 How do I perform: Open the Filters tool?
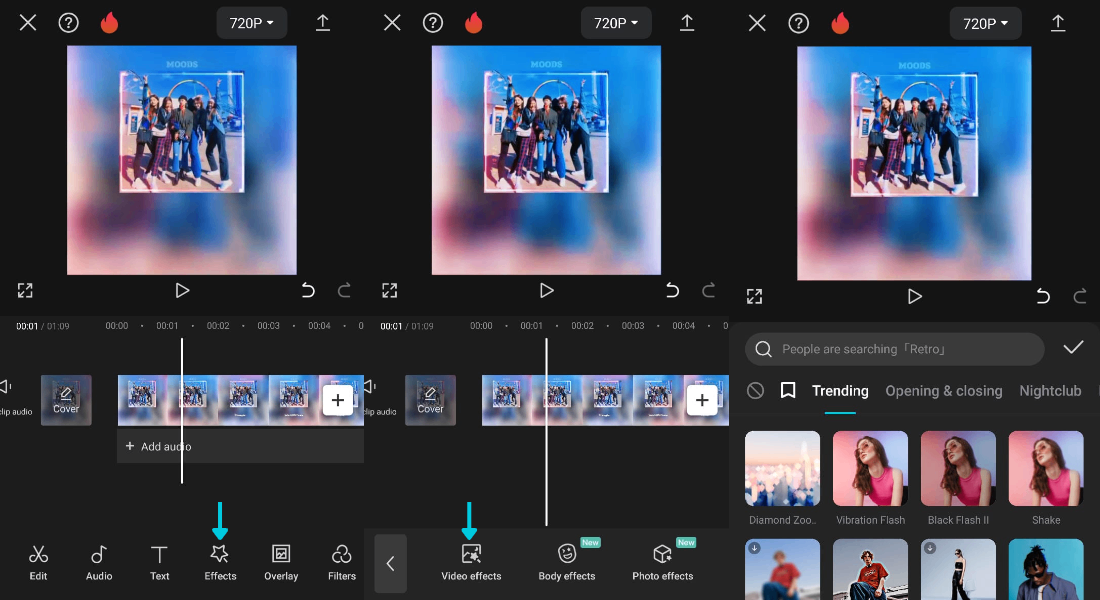(x=342, y=563)
